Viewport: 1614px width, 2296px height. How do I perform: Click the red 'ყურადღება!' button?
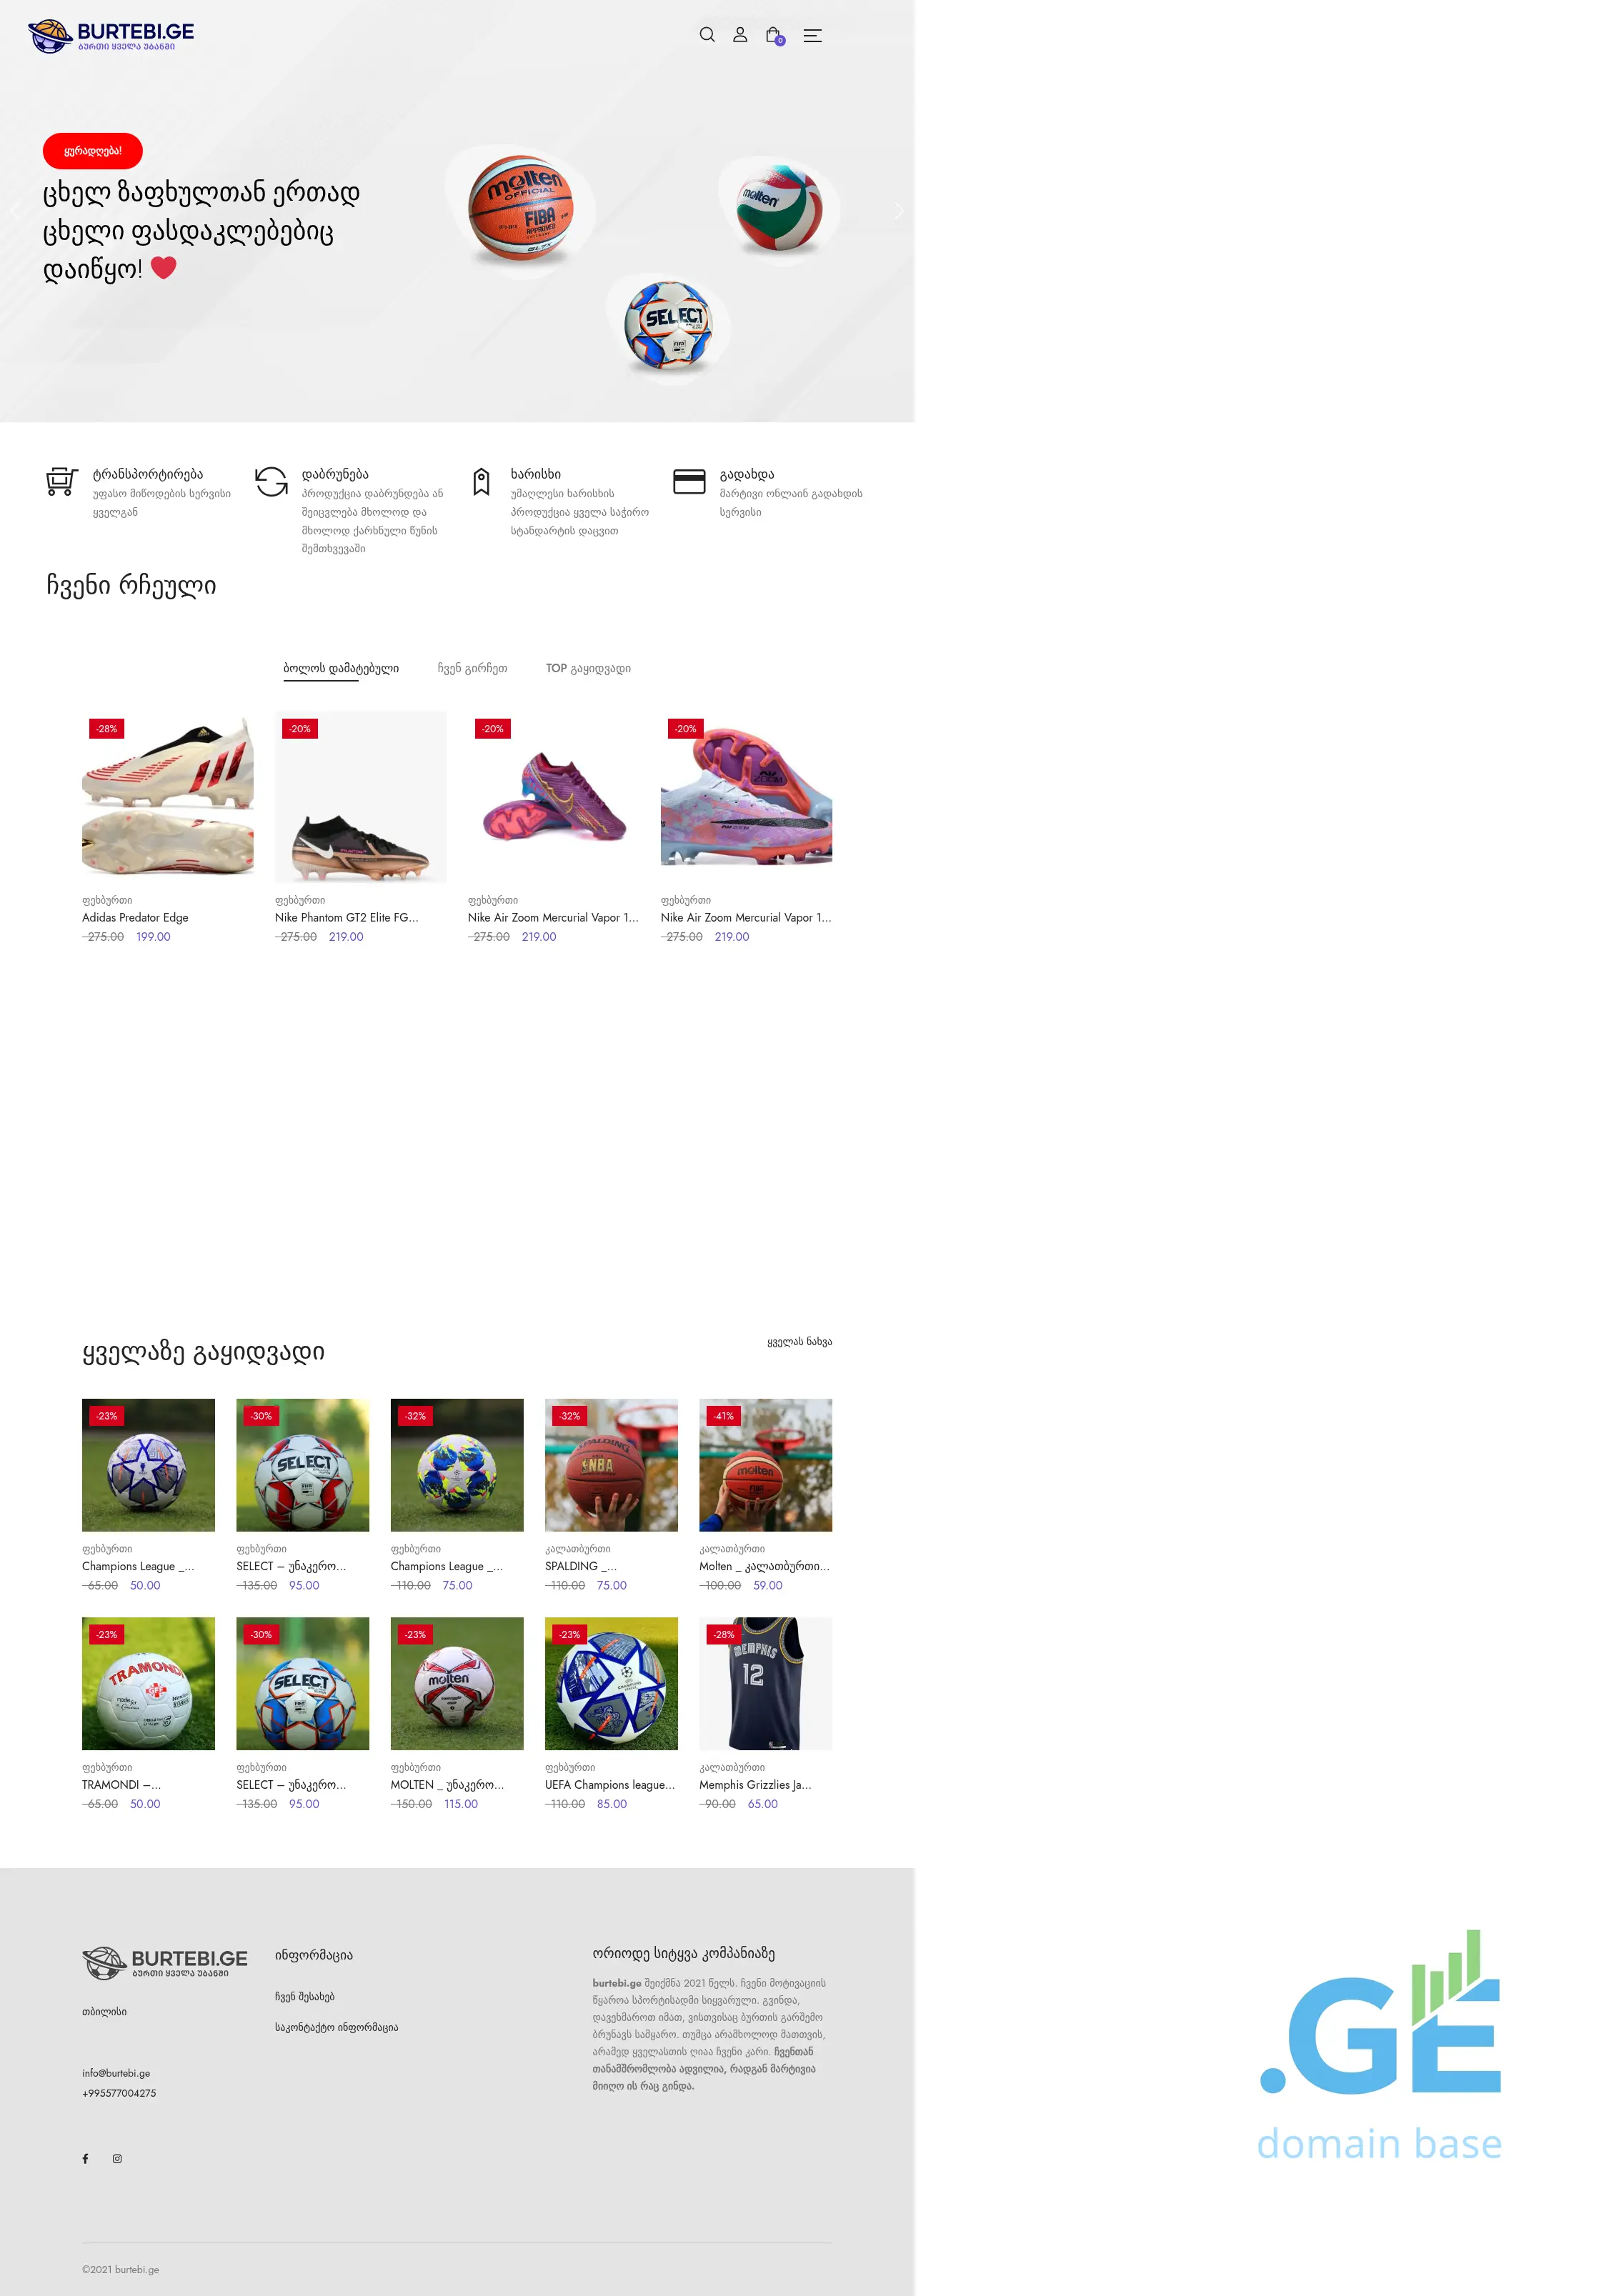tap(93, 151)
